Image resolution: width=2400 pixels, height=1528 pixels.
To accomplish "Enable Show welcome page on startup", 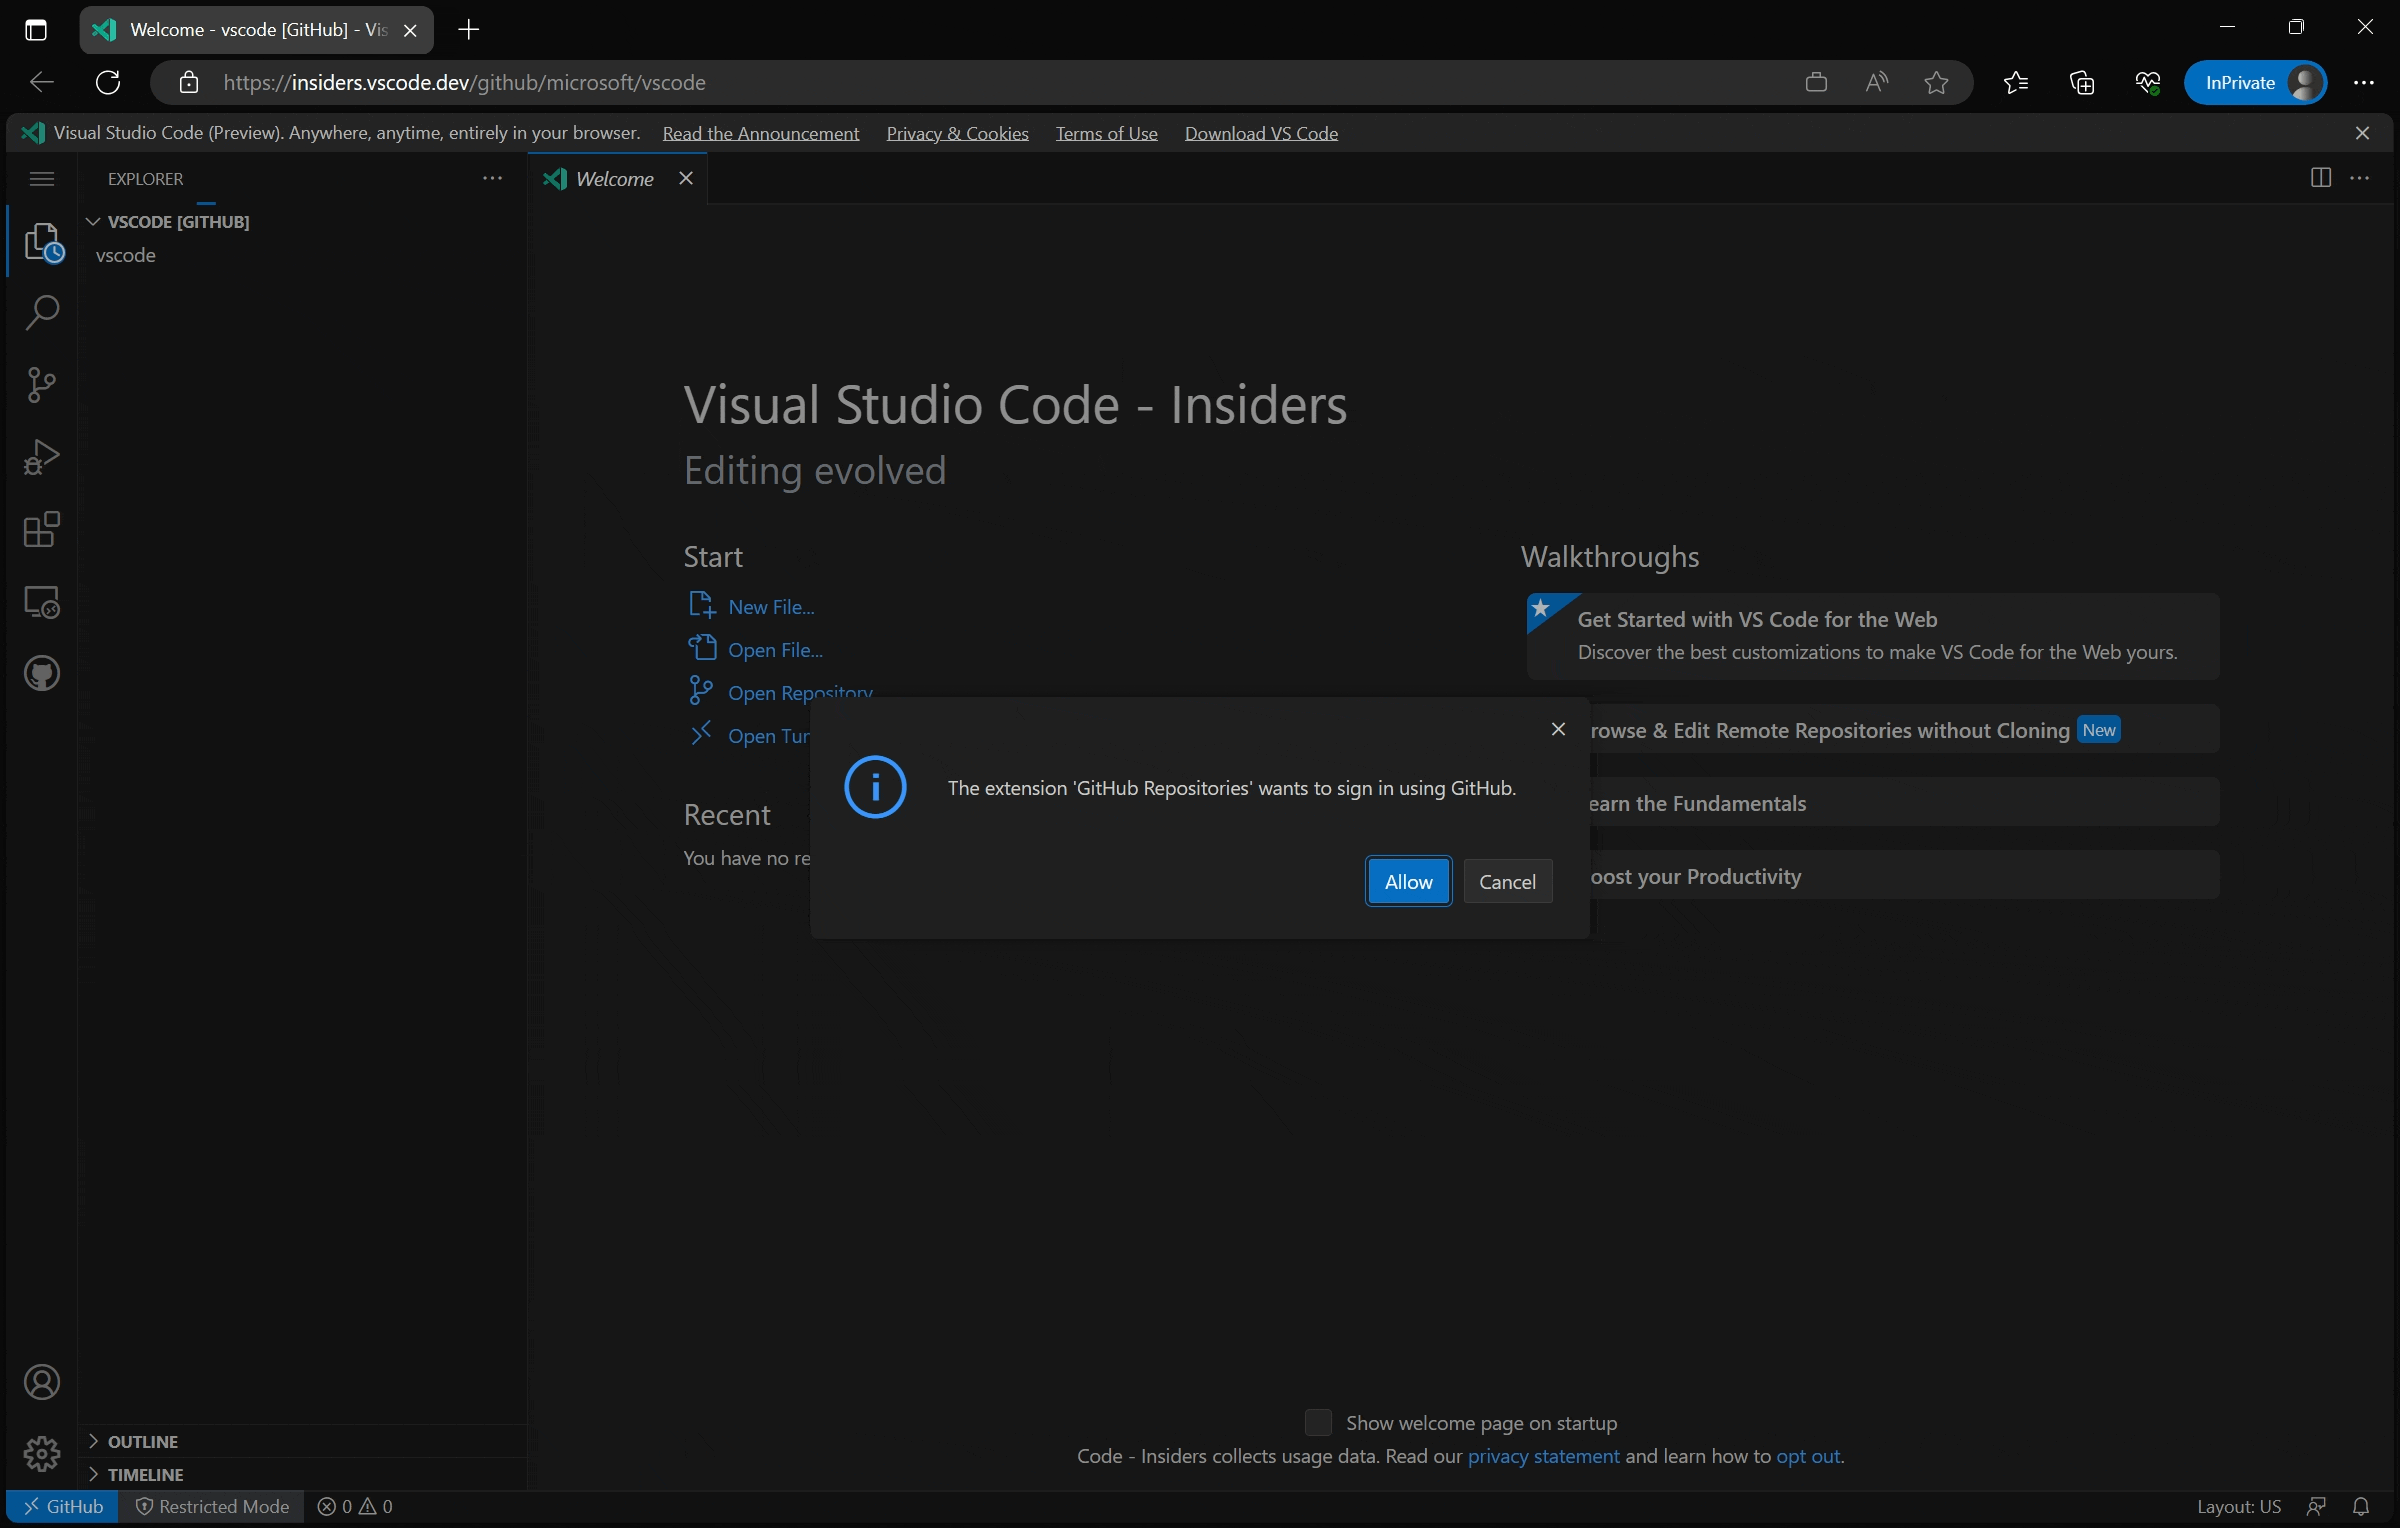I will tap(1317, 1422).
